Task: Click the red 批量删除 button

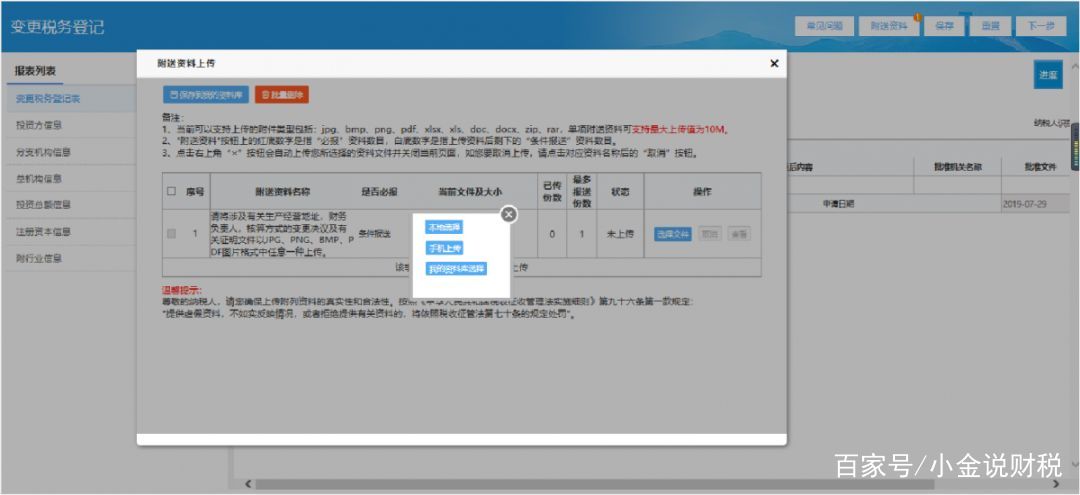Action: point(282,95)
